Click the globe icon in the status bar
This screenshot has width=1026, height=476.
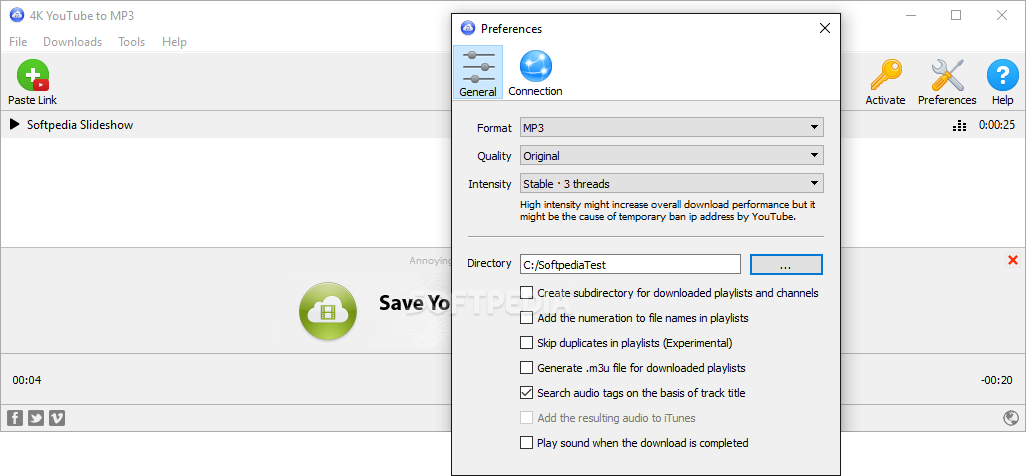pyautogui.click(x=1011, y=418)
